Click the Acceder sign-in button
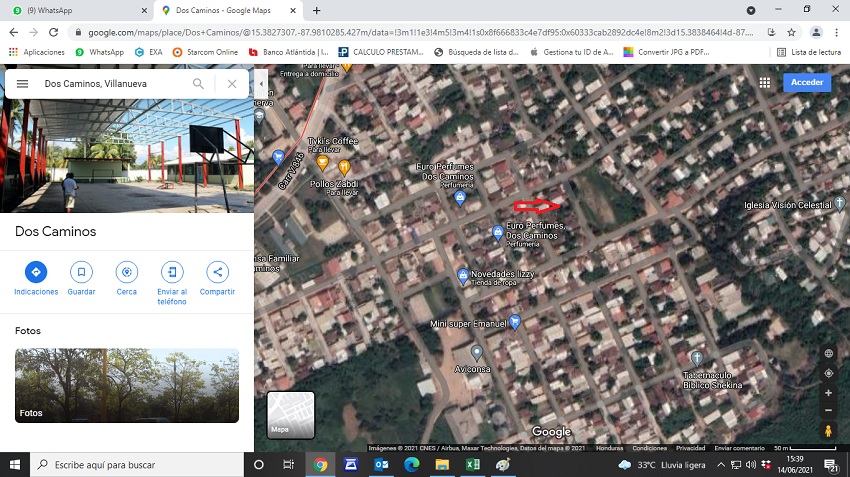850x477 pixels. (806, 83)
